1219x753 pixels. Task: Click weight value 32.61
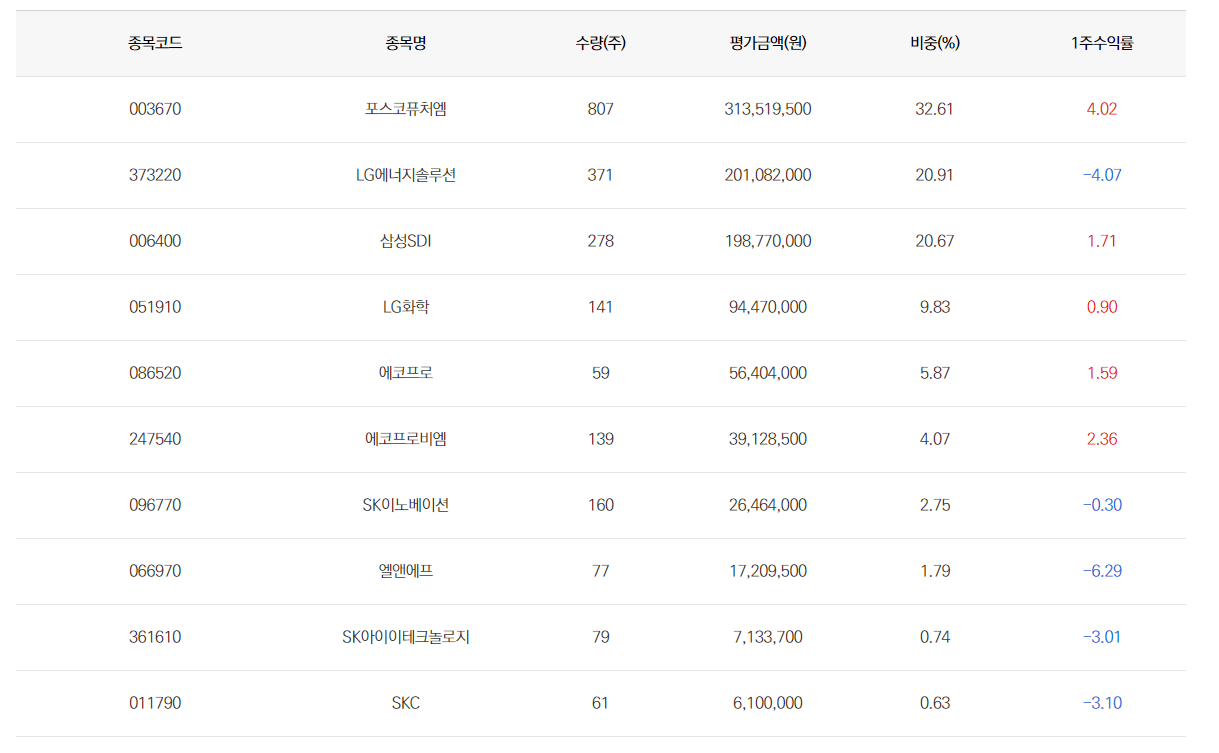click(x=935, y=109)
